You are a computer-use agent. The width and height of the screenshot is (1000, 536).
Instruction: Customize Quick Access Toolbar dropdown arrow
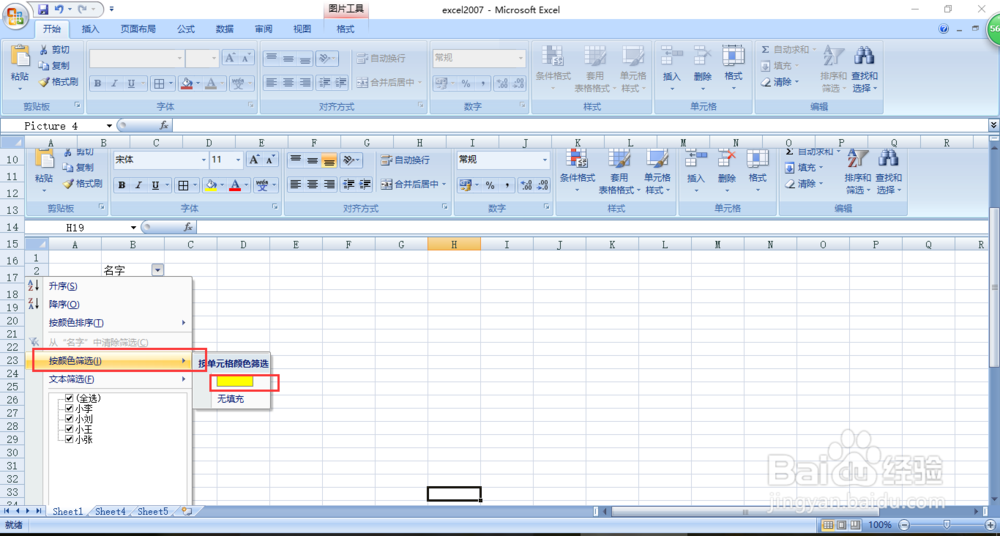tap(112, 10)
